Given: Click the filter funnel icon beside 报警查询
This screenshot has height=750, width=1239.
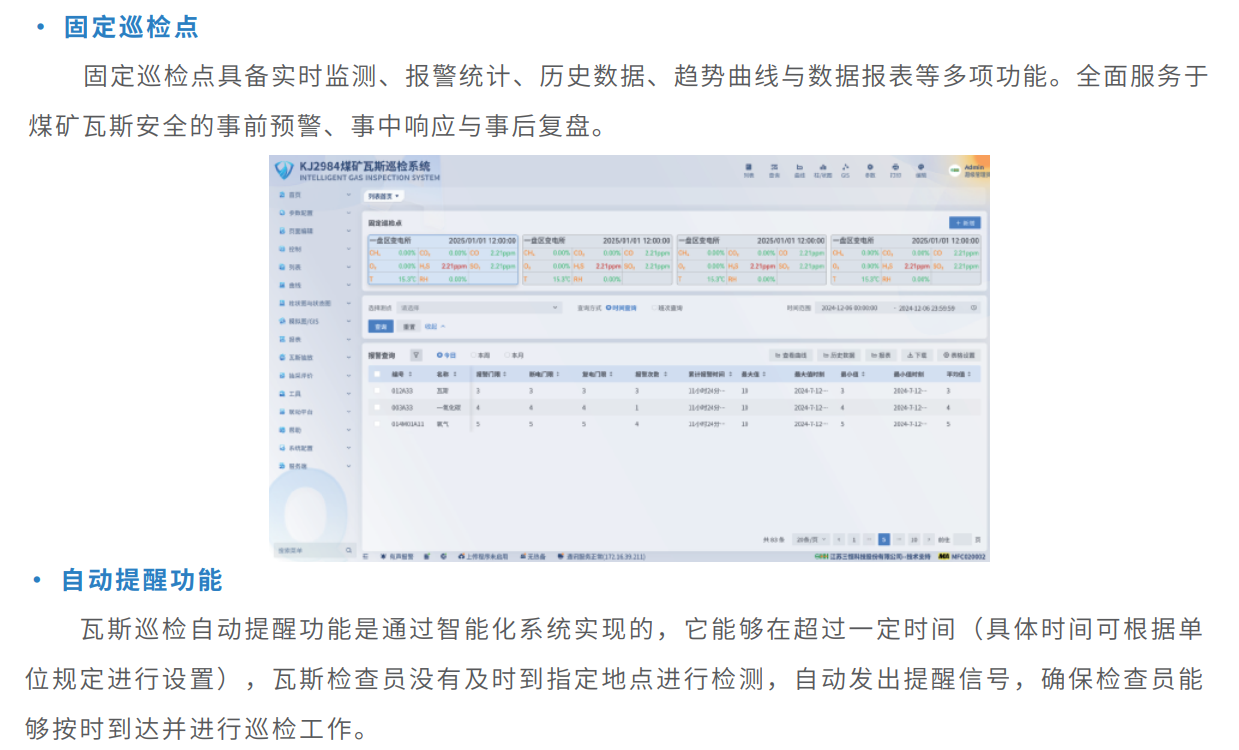Looking at the screenshot, I should 416,355.
